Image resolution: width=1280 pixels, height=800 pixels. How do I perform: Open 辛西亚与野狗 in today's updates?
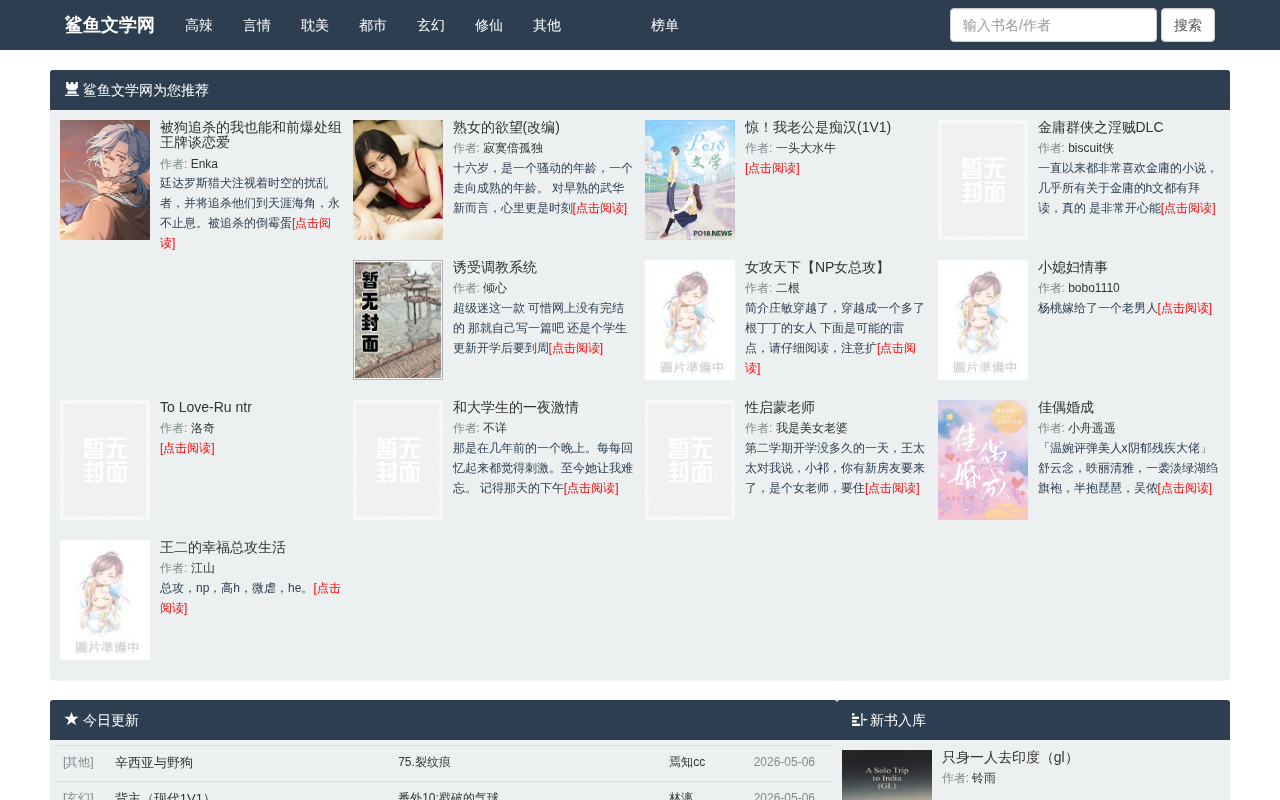pos(154,762)
